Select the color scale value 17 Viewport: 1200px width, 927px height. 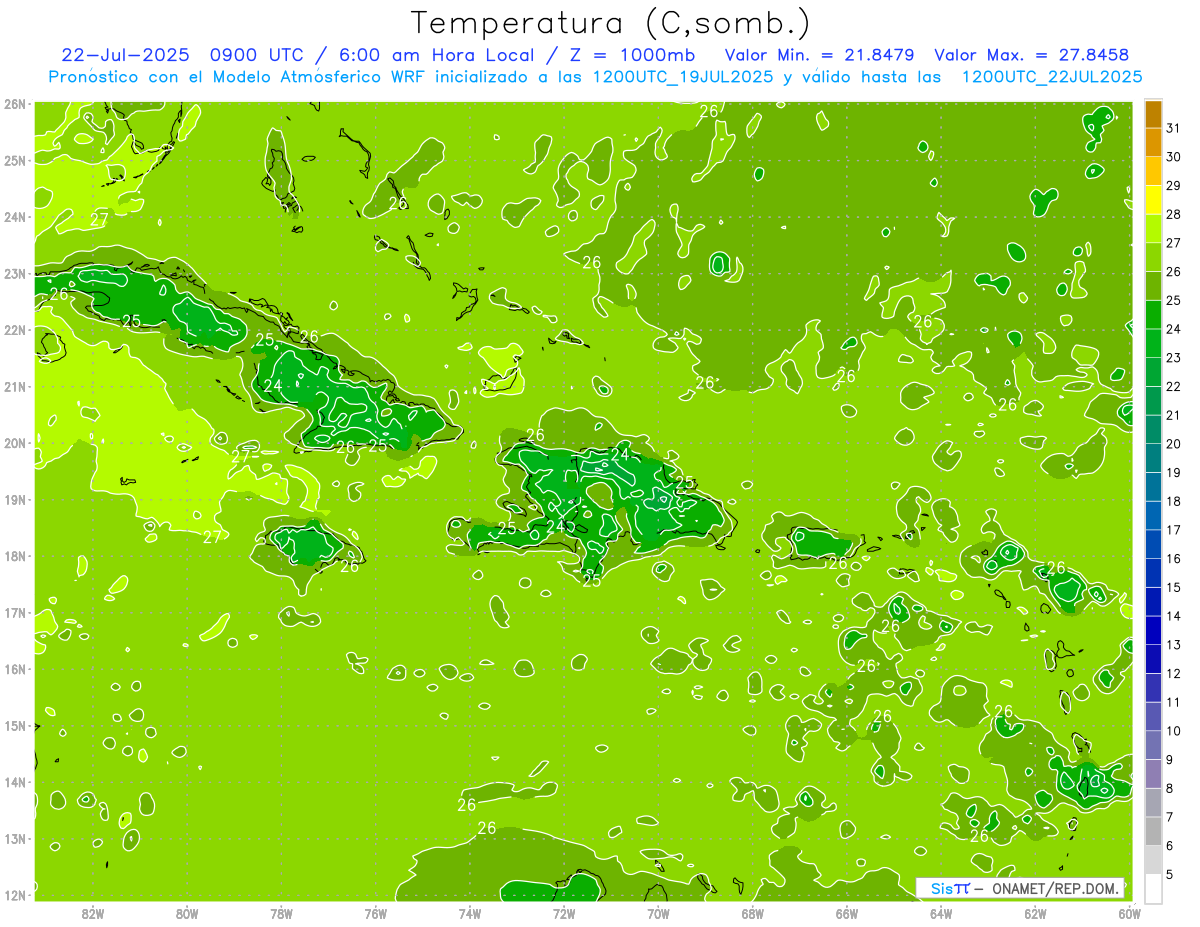pos(1173,529)
